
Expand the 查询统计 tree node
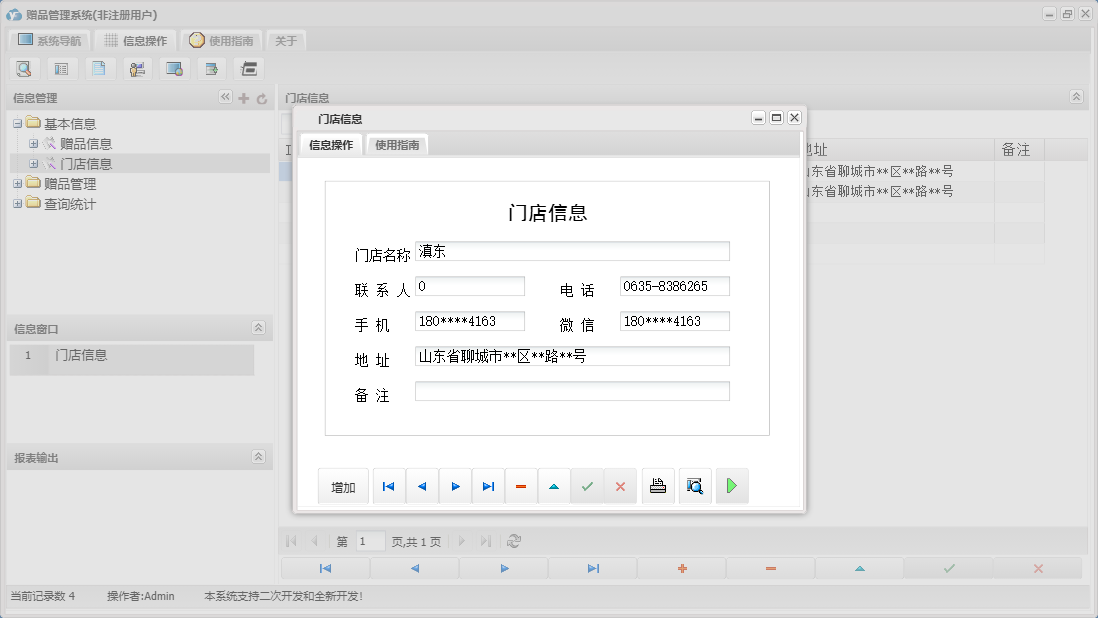click(x=16, y=204)
